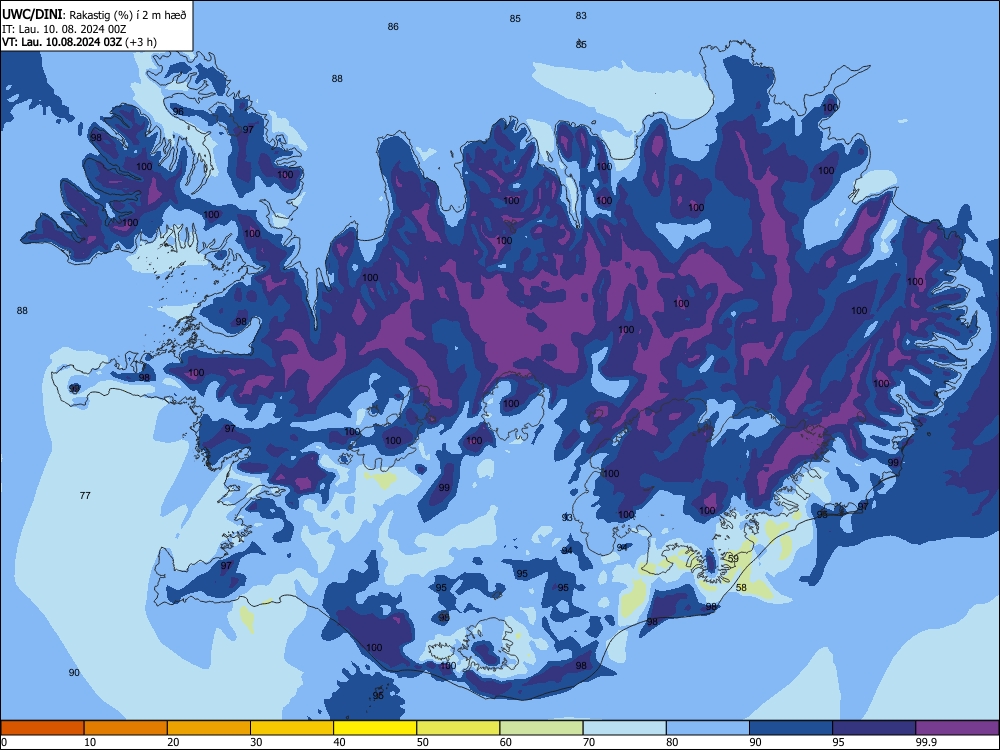Pick the '58' humidity value on the map
This screenshot has width=1000, height=750.
[741, 587]
